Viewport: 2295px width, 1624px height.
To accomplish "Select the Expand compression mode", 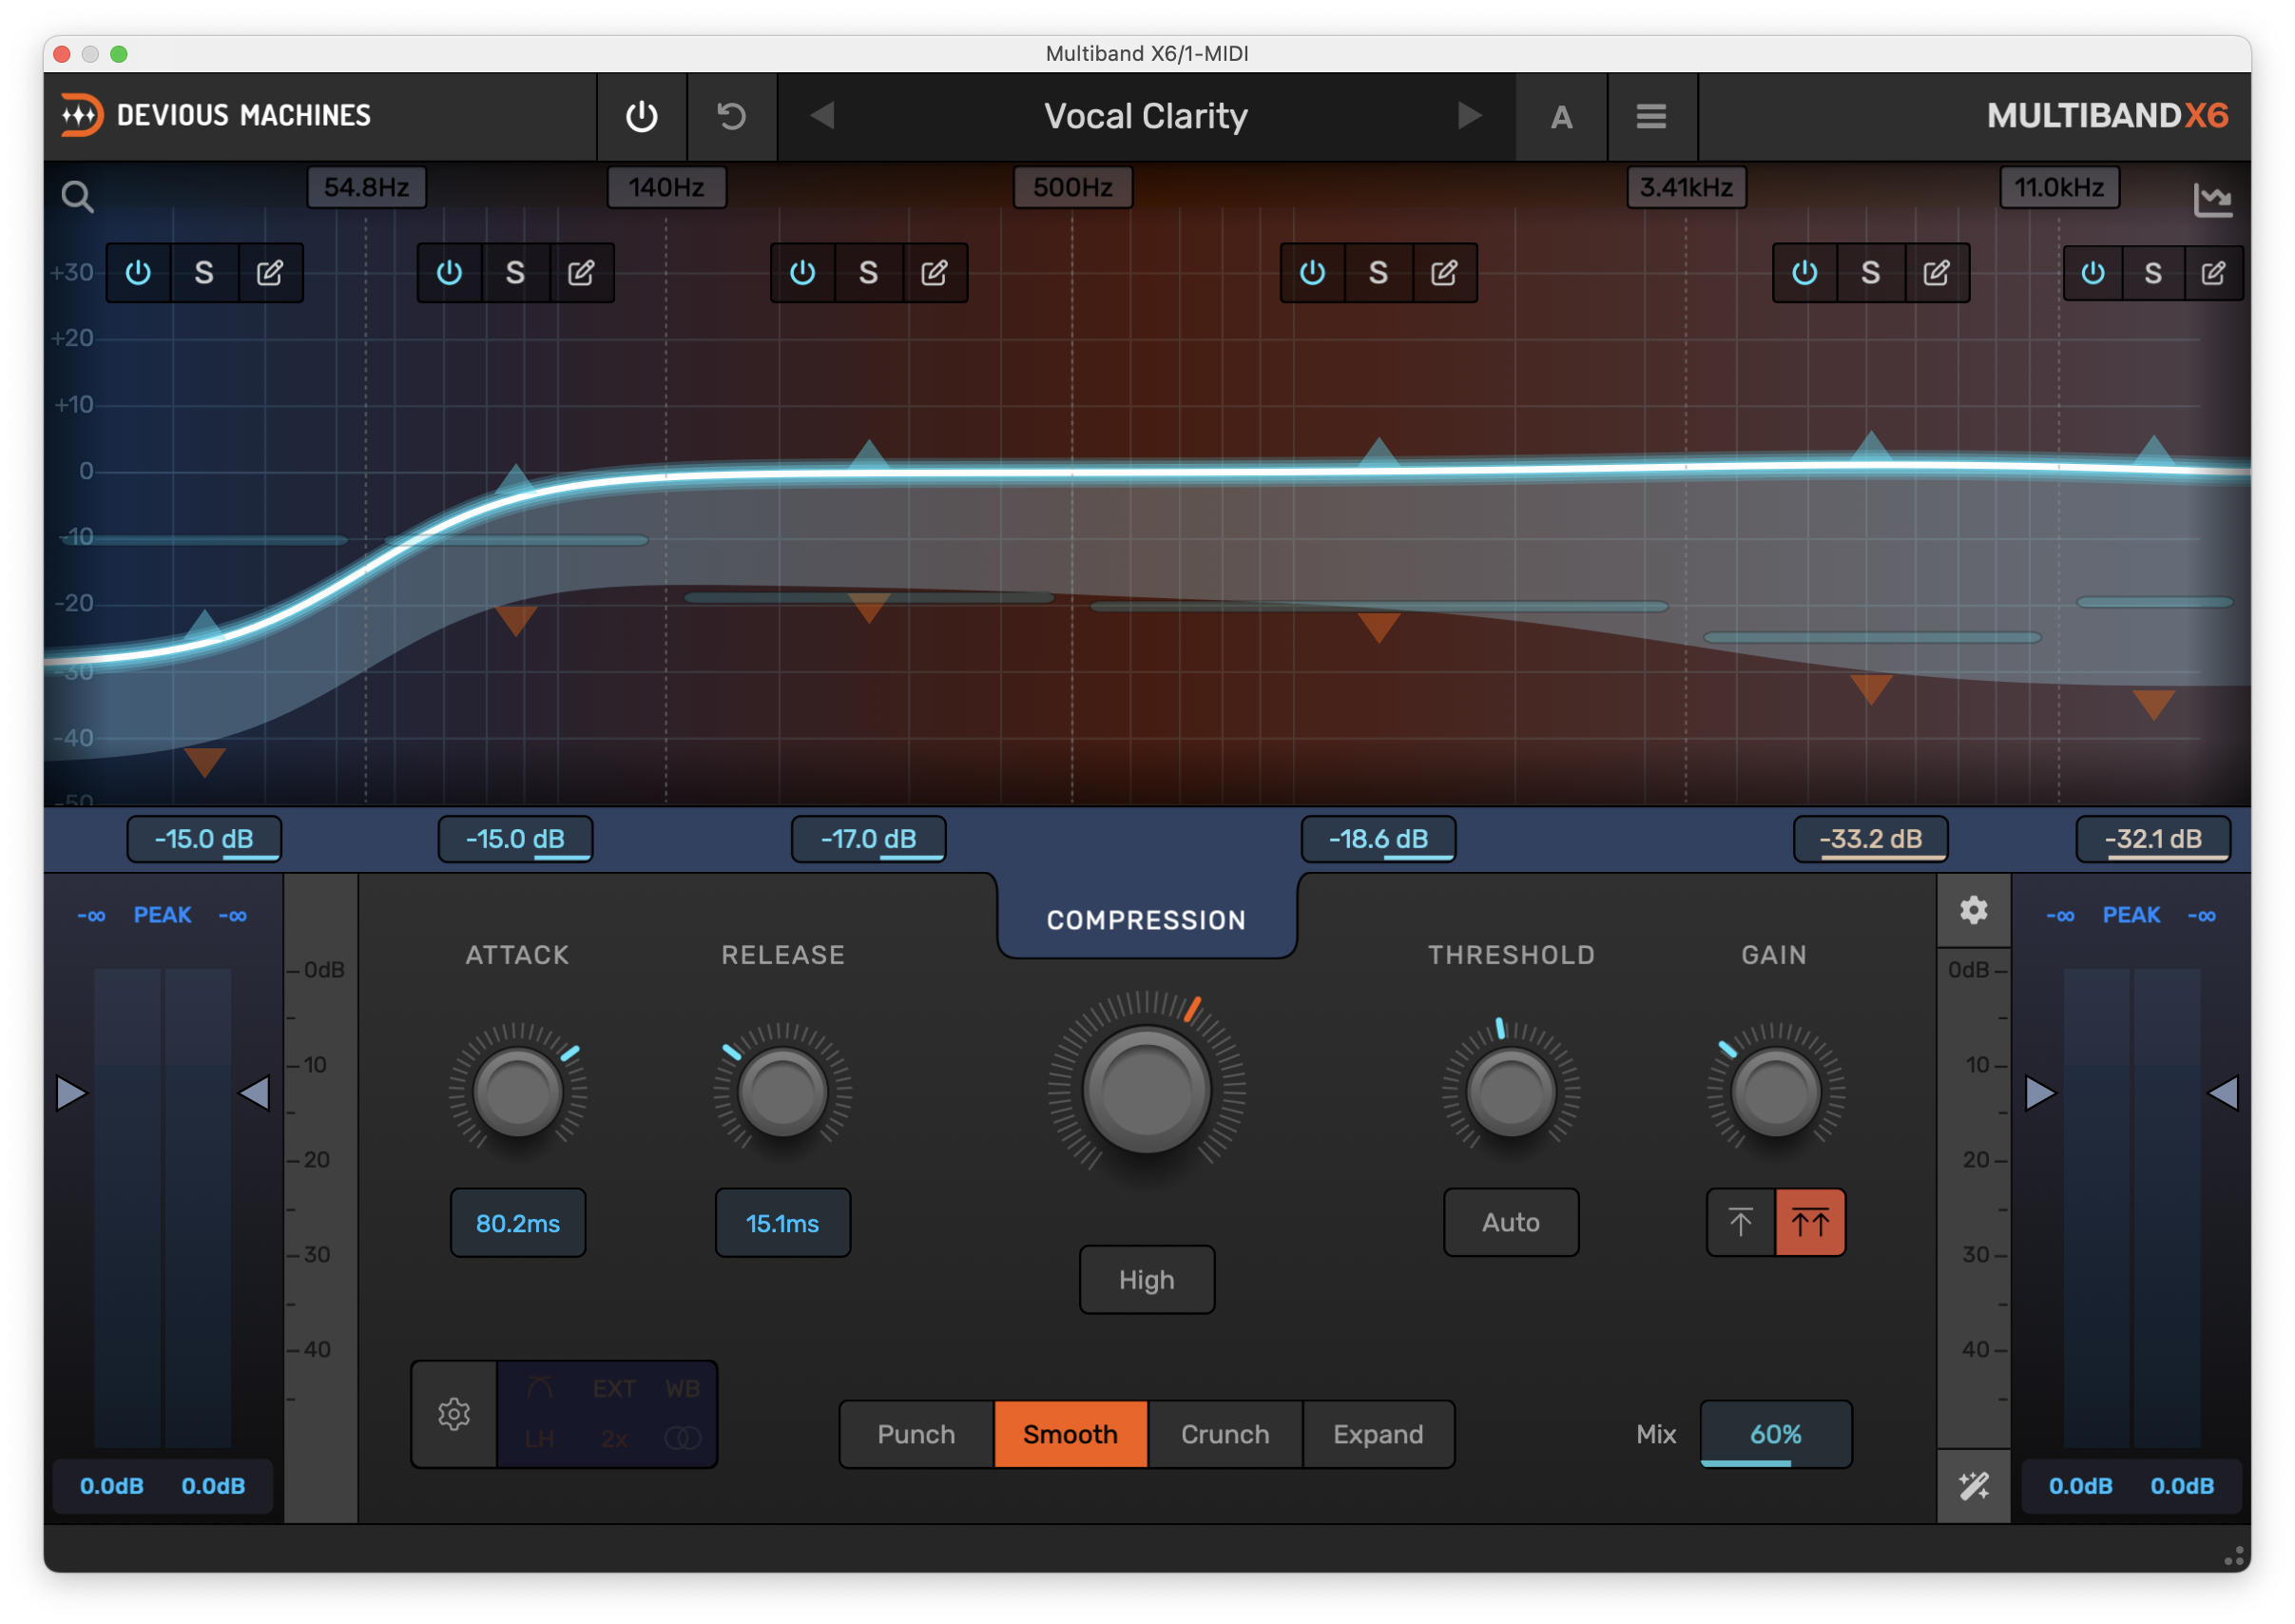I will 1378,1434.
